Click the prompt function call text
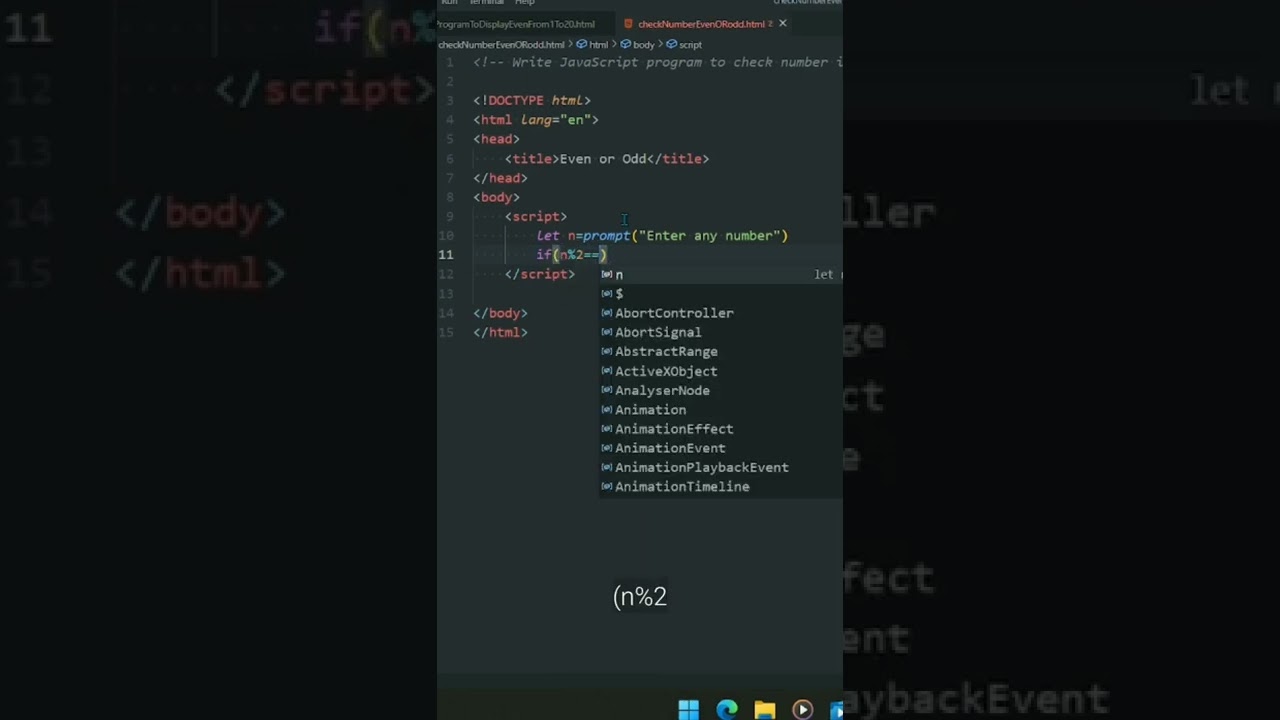Viewport: 1280px width, 720px height. pos(606,236)
